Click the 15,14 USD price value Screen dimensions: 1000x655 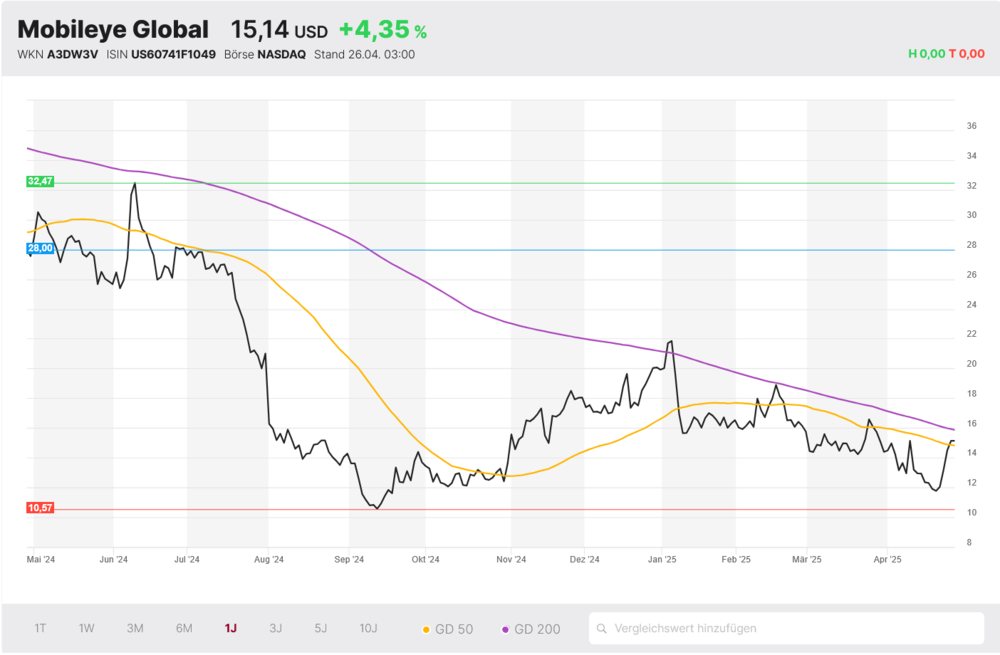tap(279, 30)
